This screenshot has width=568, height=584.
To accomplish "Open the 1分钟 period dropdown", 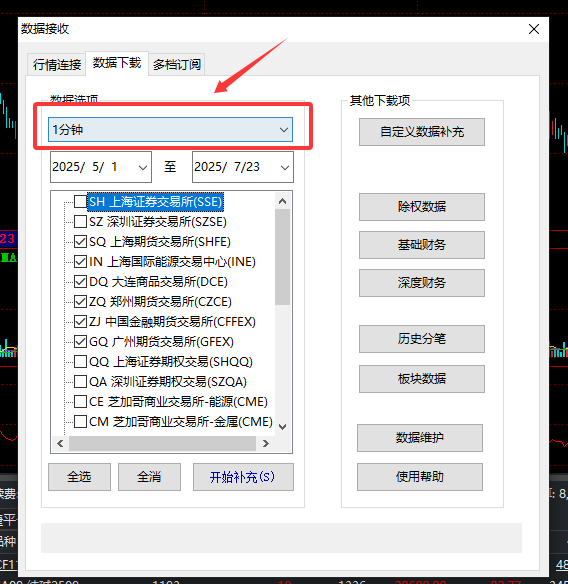I will point(170,130).
